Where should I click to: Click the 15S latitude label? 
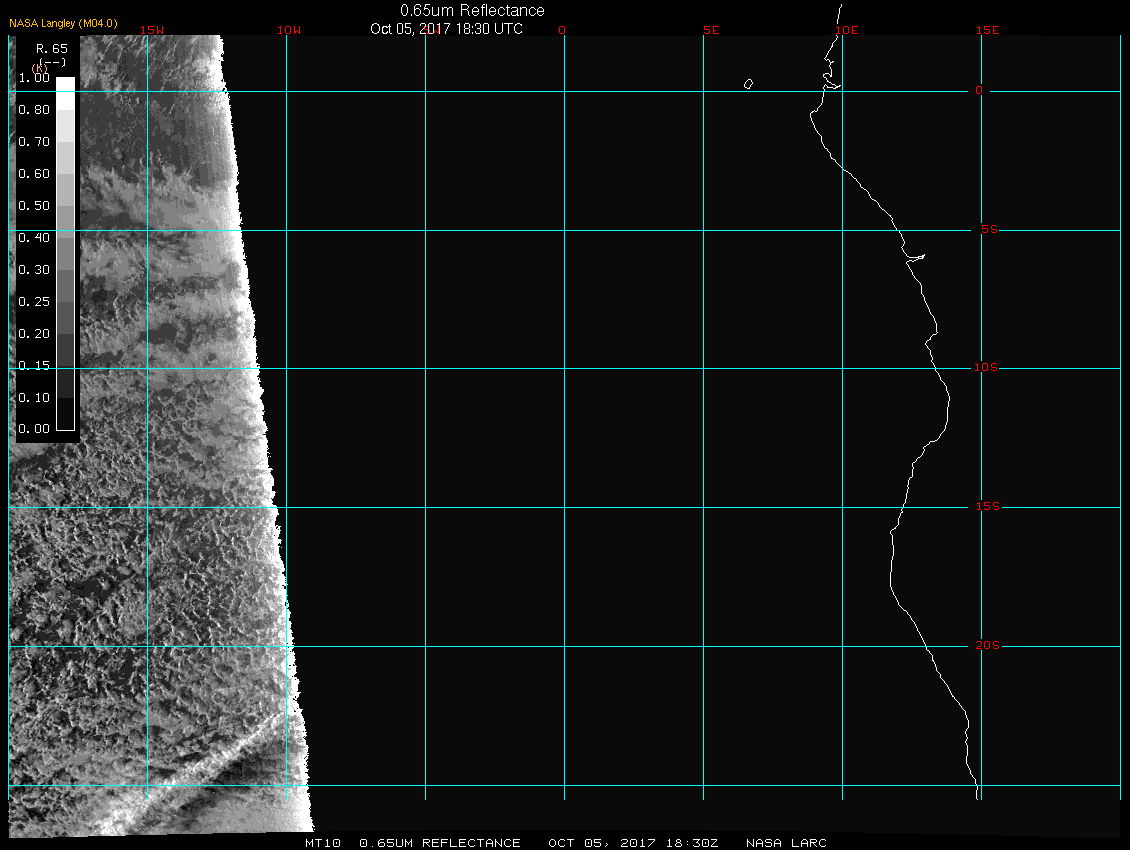986,507
